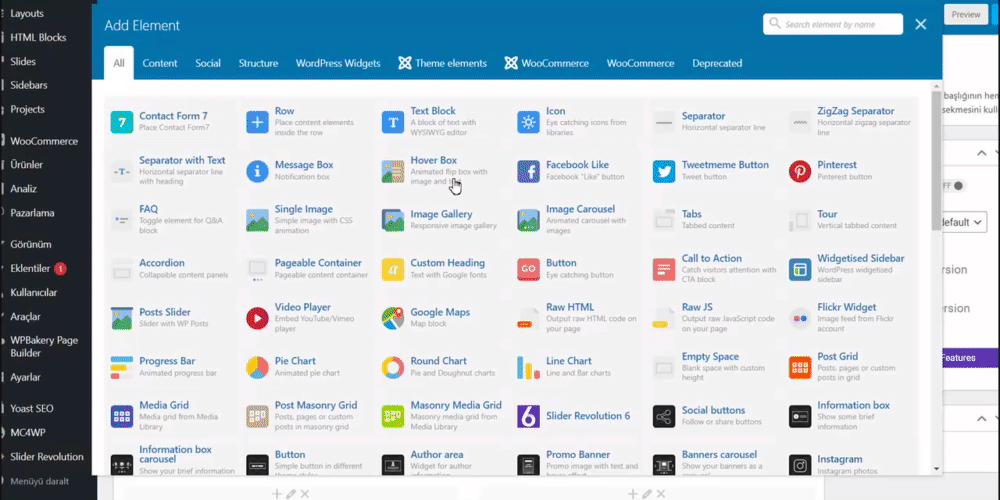This screenshot has width=1000, height=500.
Task: Choose the Accordion element
Action: tap(169, 268)
